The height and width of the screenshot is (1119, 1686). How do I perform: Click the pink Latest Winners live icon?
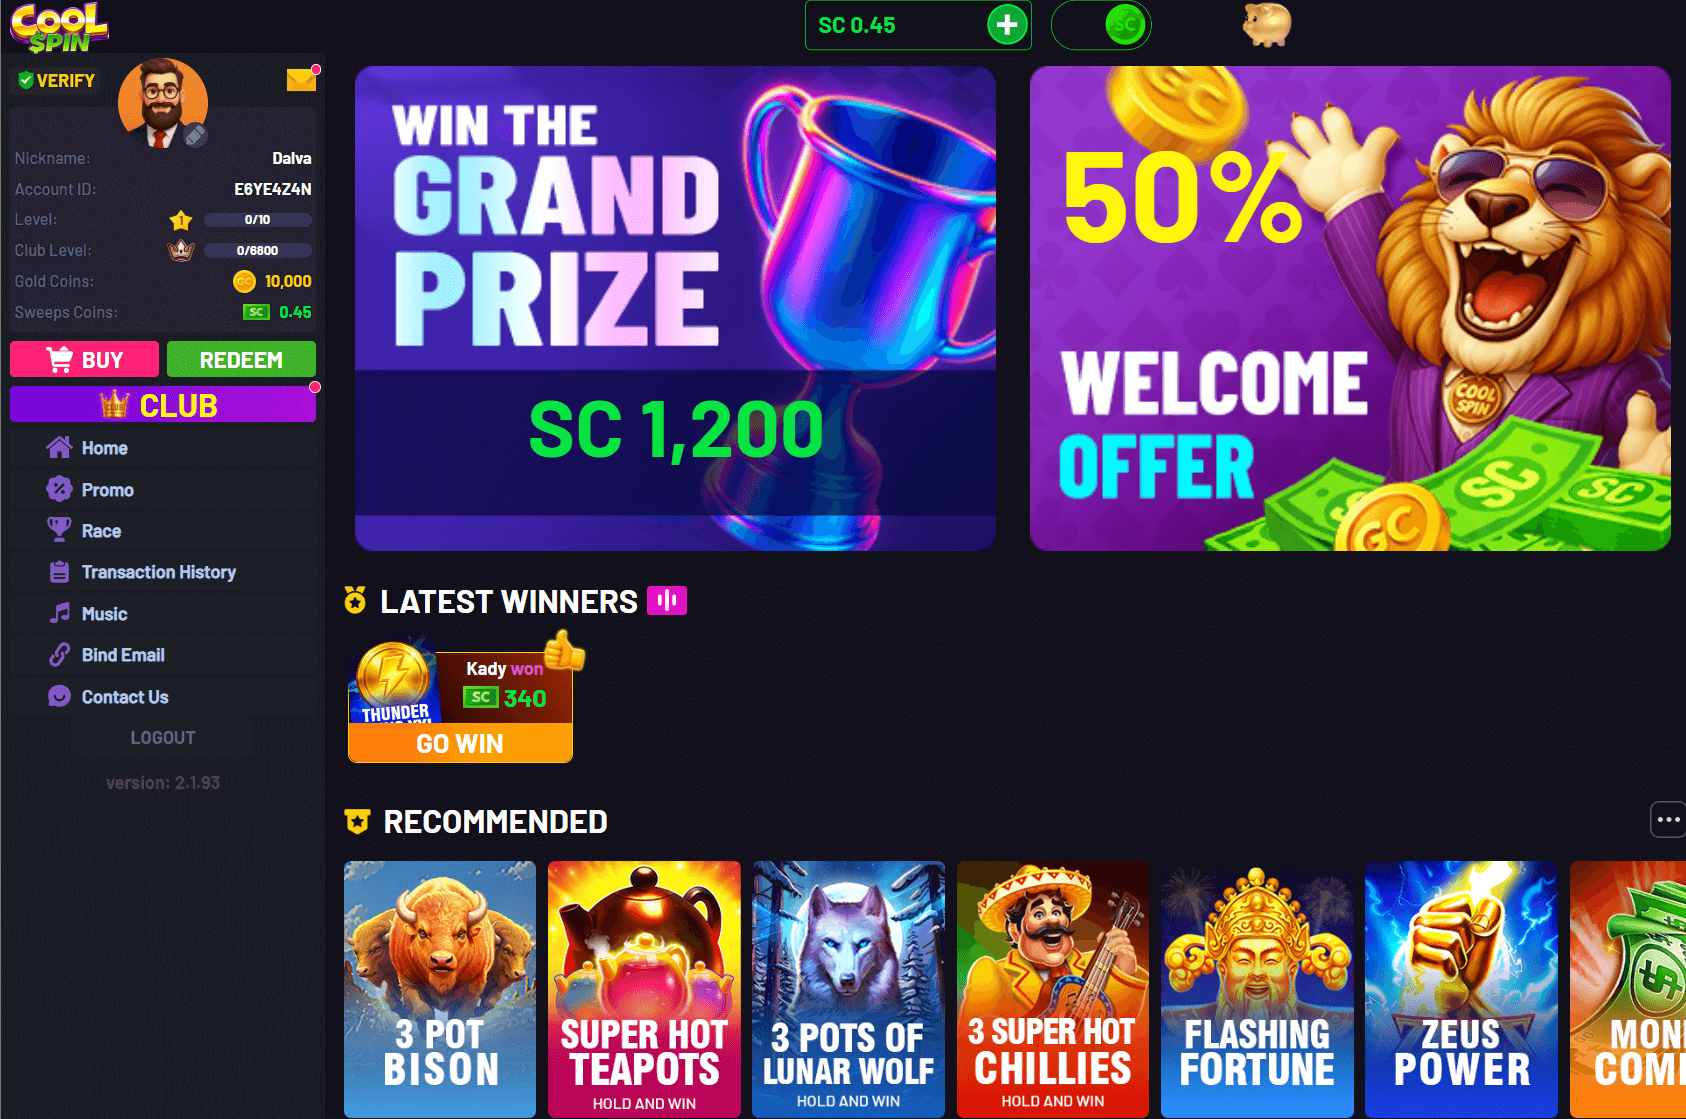point(667,600)
